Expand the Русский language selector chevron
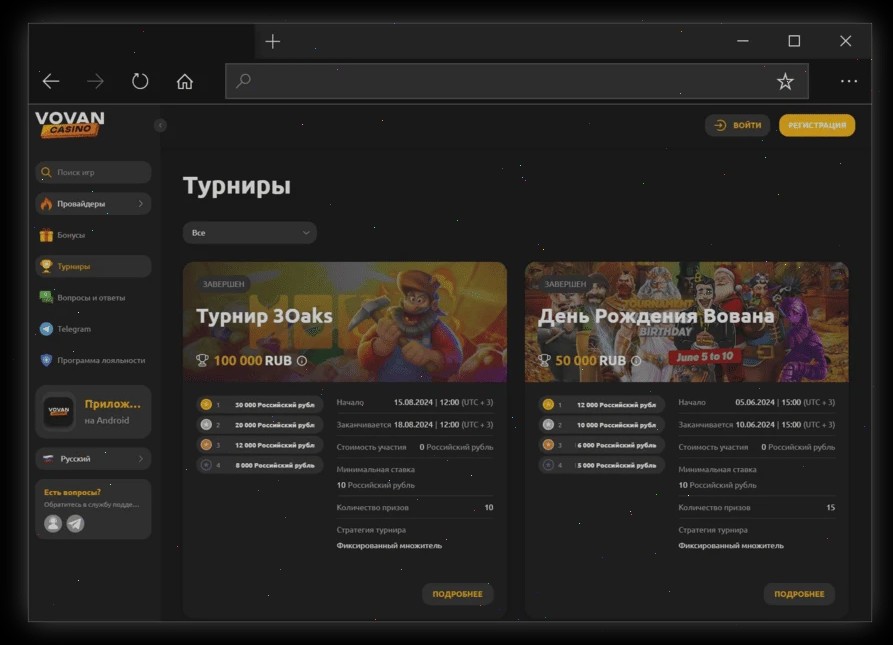 (x=141, y=458)
